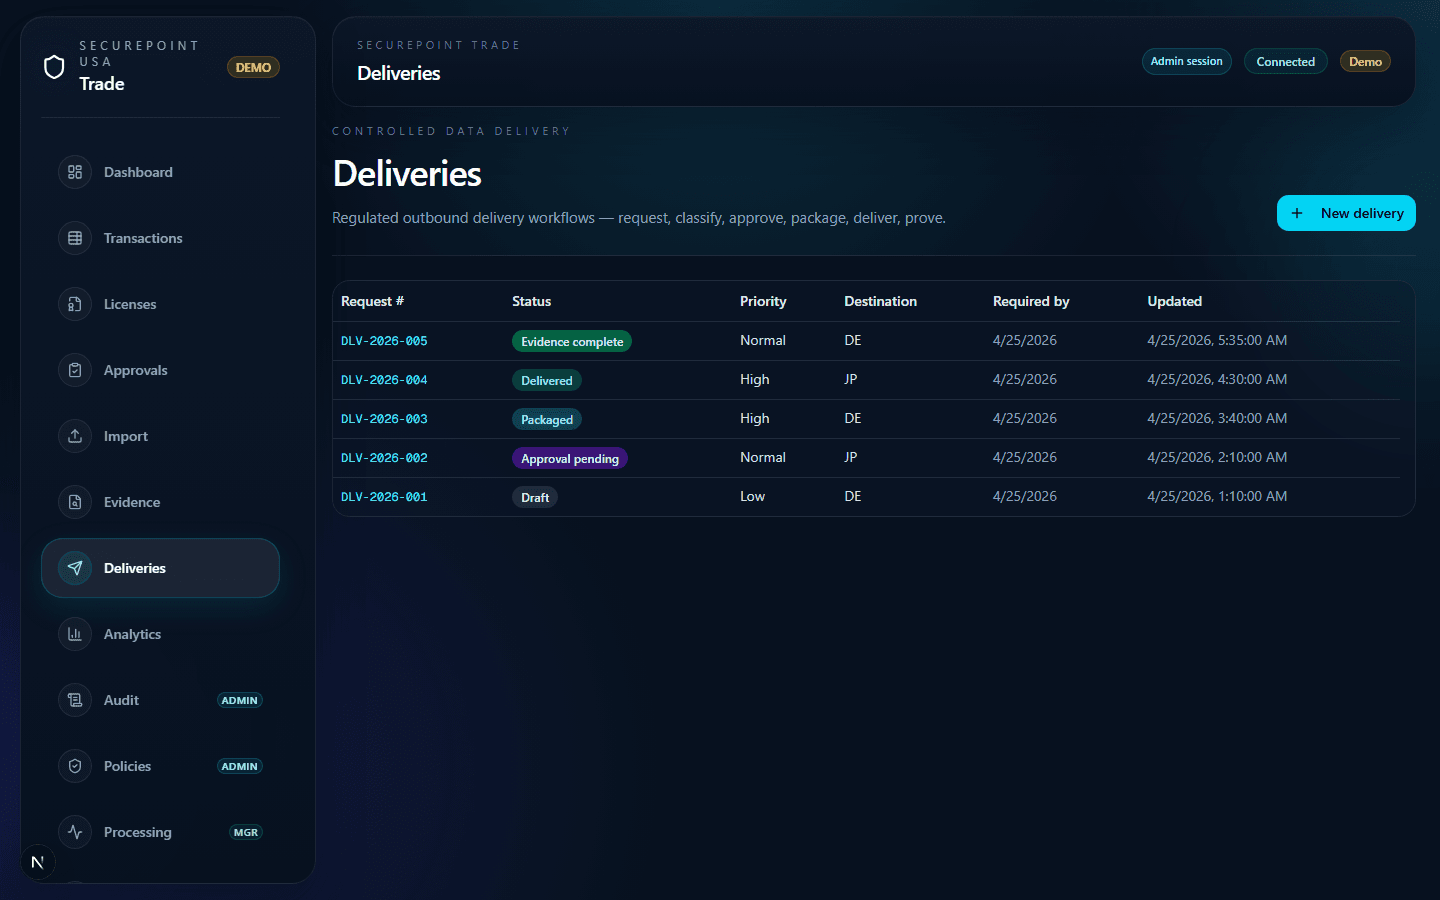Click the Low priority cell
1440x900 pixels.
point(752,496)
